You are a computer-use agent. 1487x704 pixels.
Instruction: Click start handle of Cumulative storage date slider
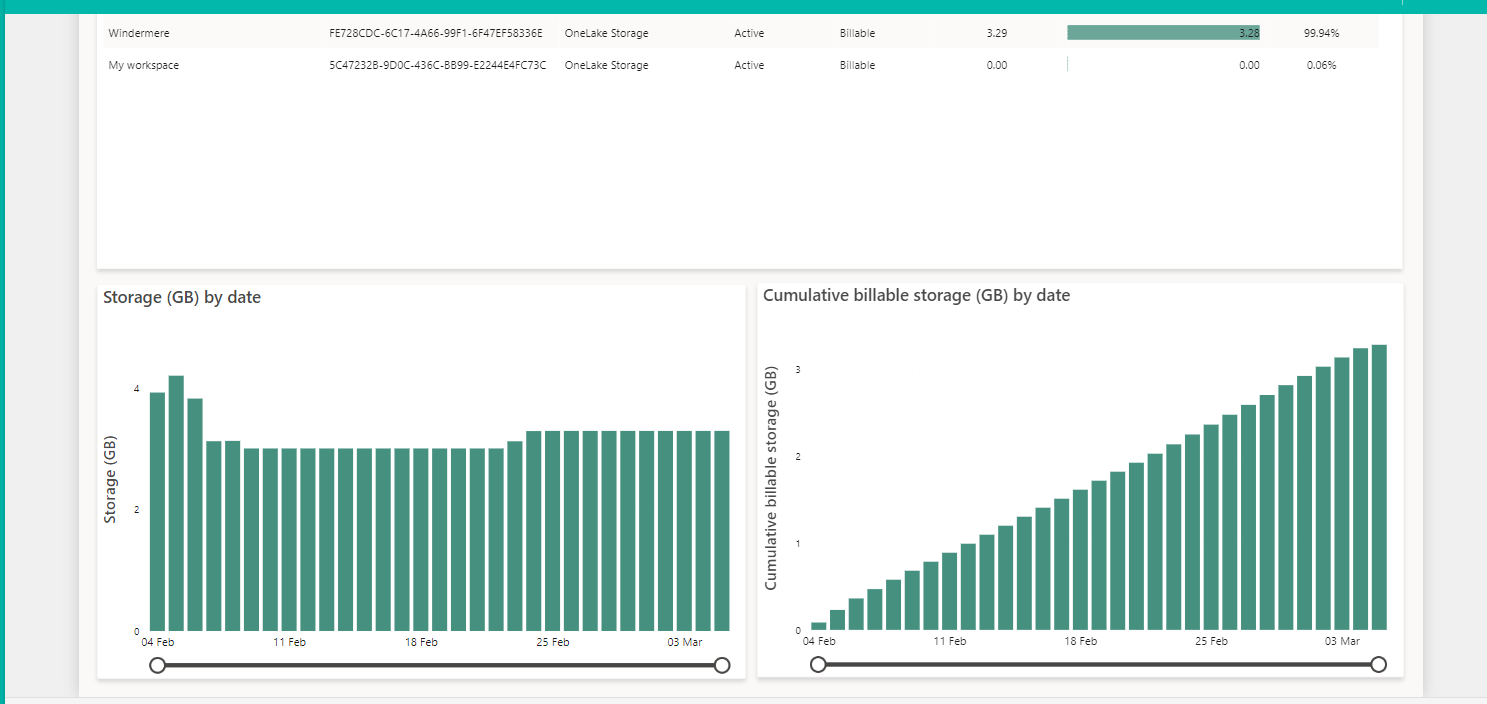tap(818, 664)
